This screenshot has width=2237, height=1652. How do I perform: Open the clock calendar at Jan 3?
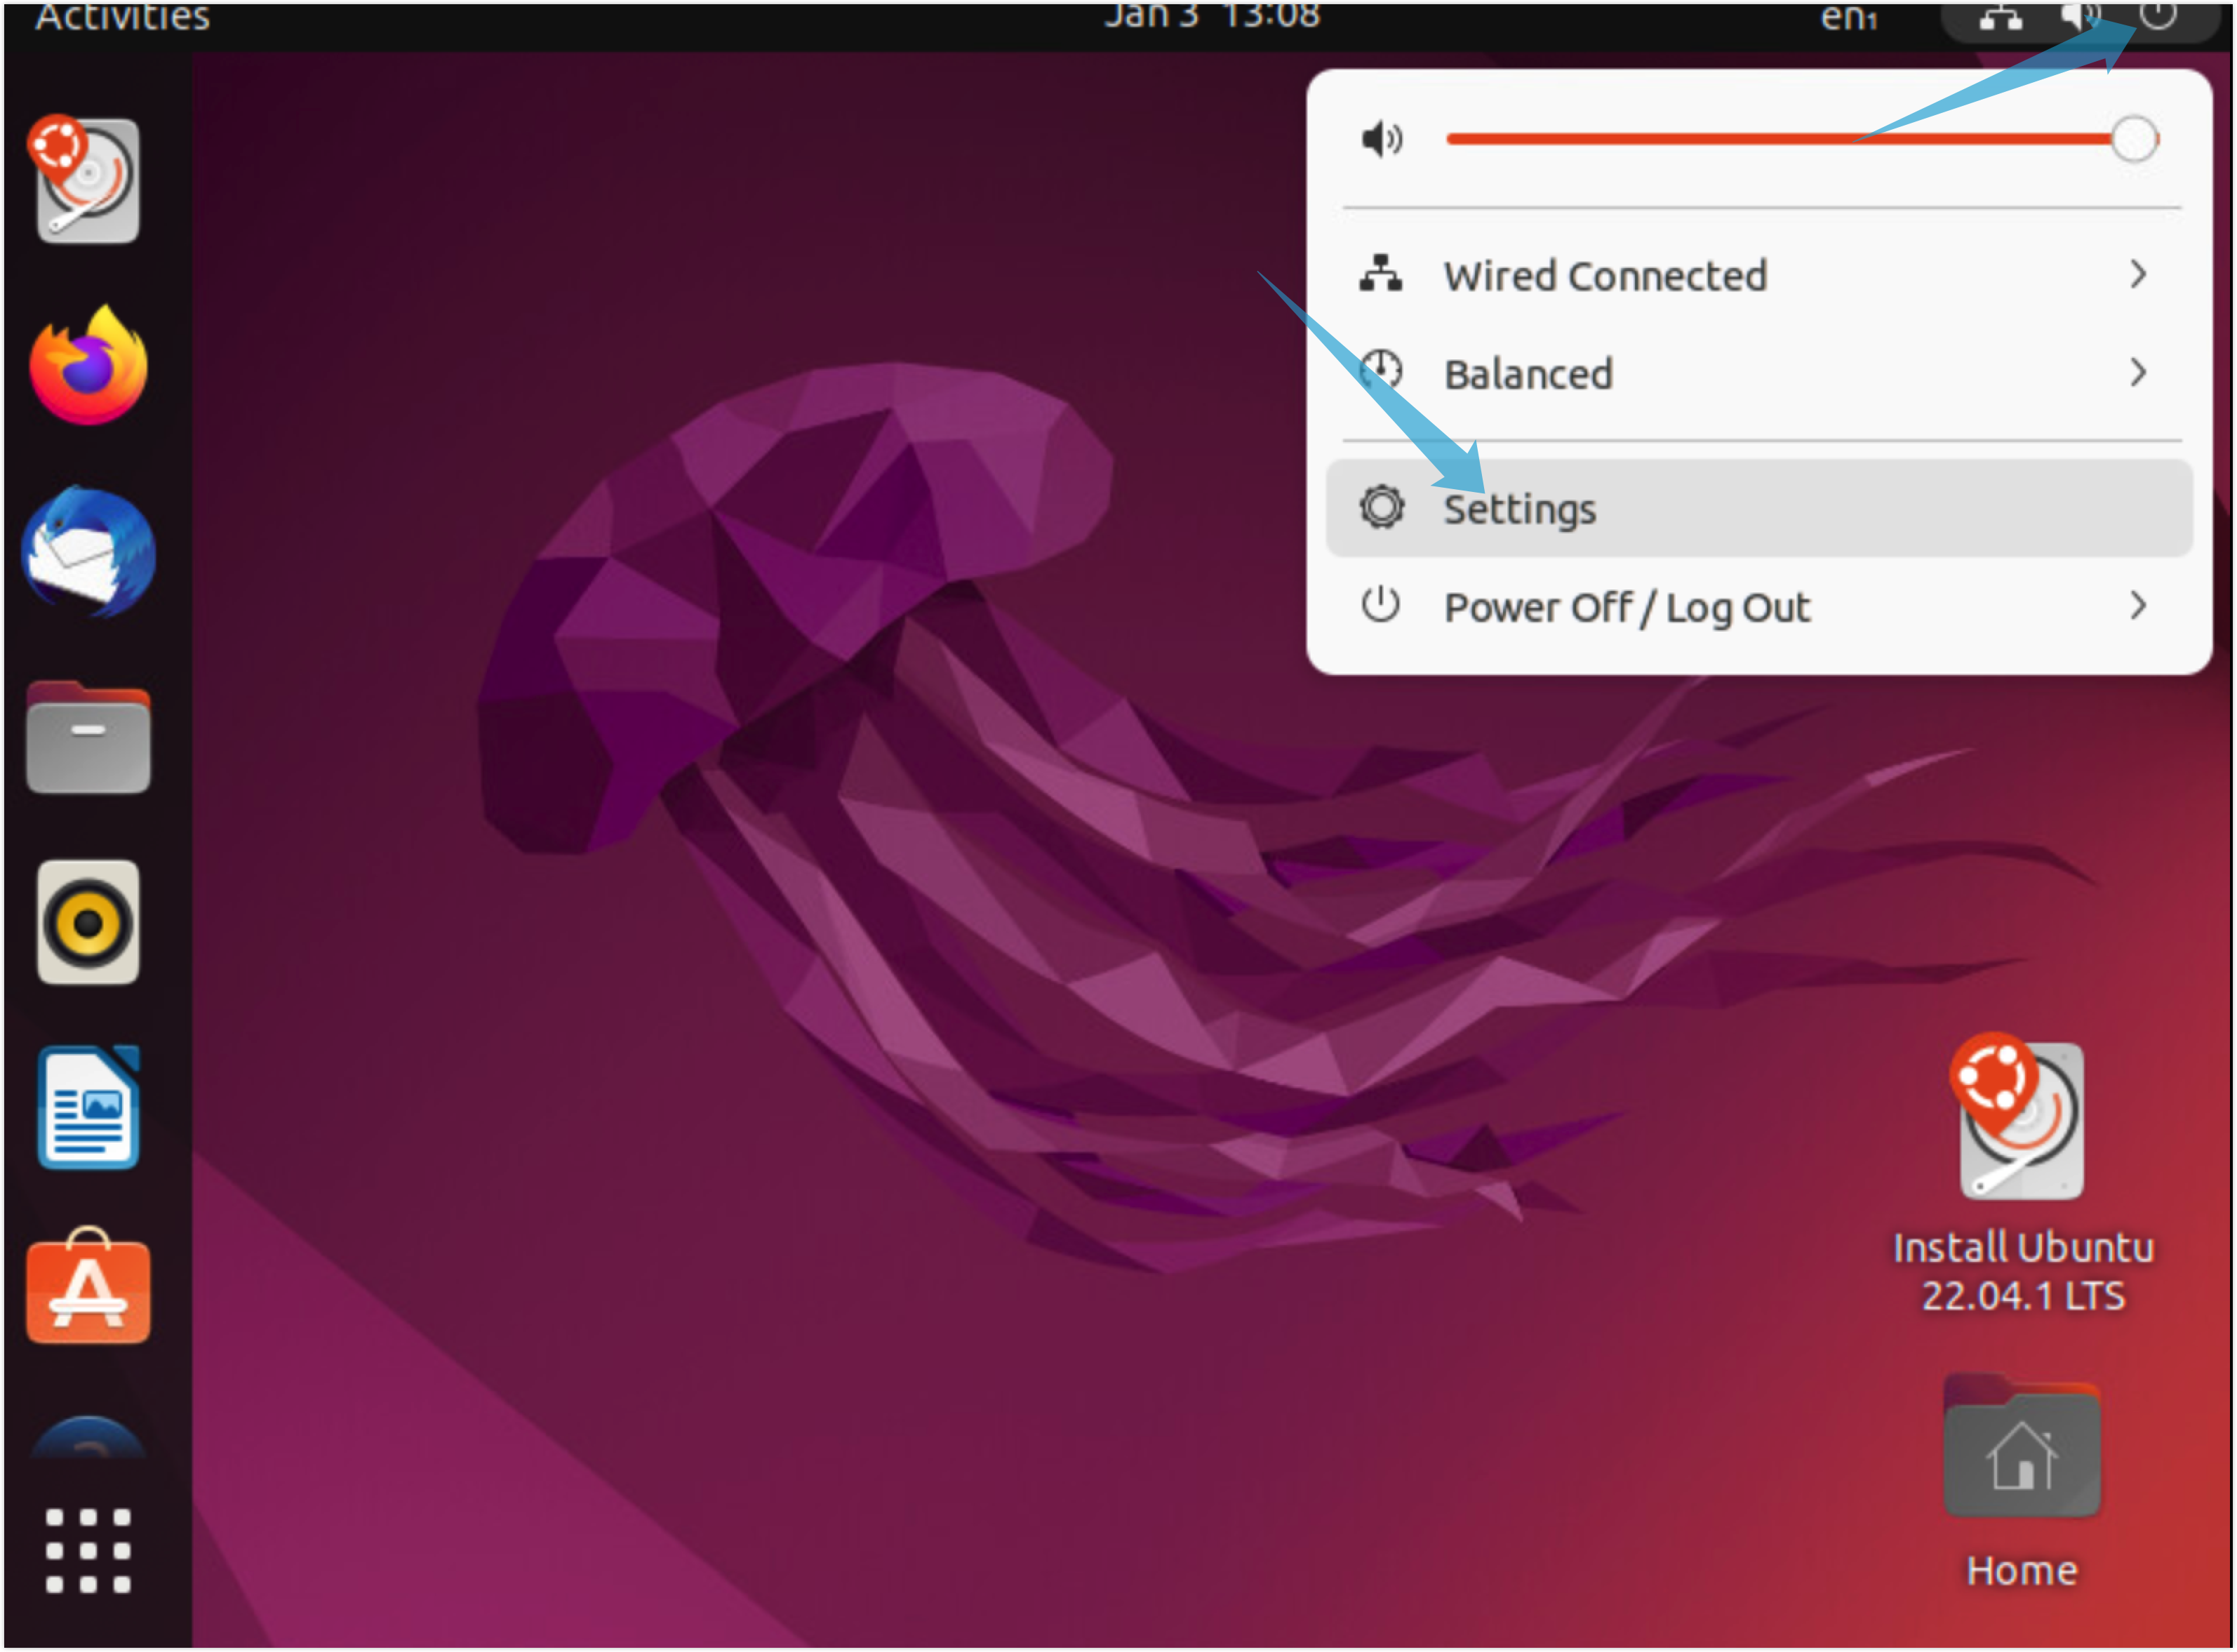1211,15
